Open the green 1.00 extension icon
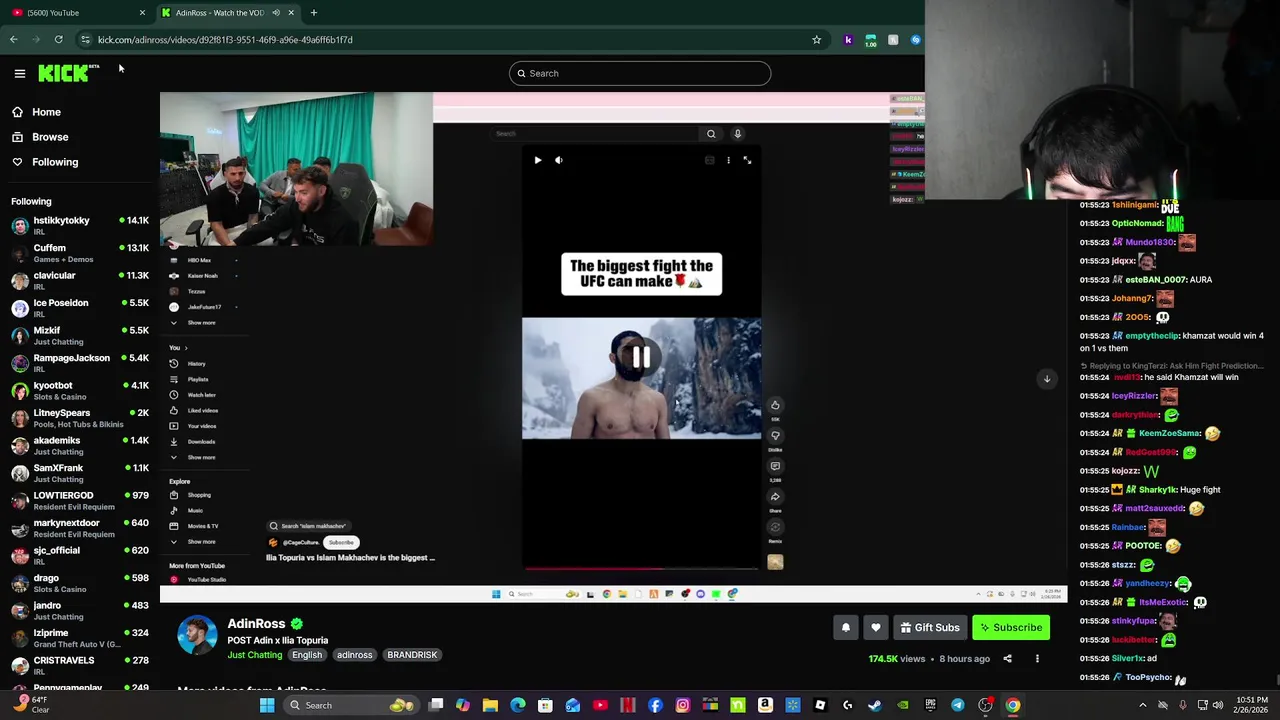The image size is (1280, 720). [871, 40]
